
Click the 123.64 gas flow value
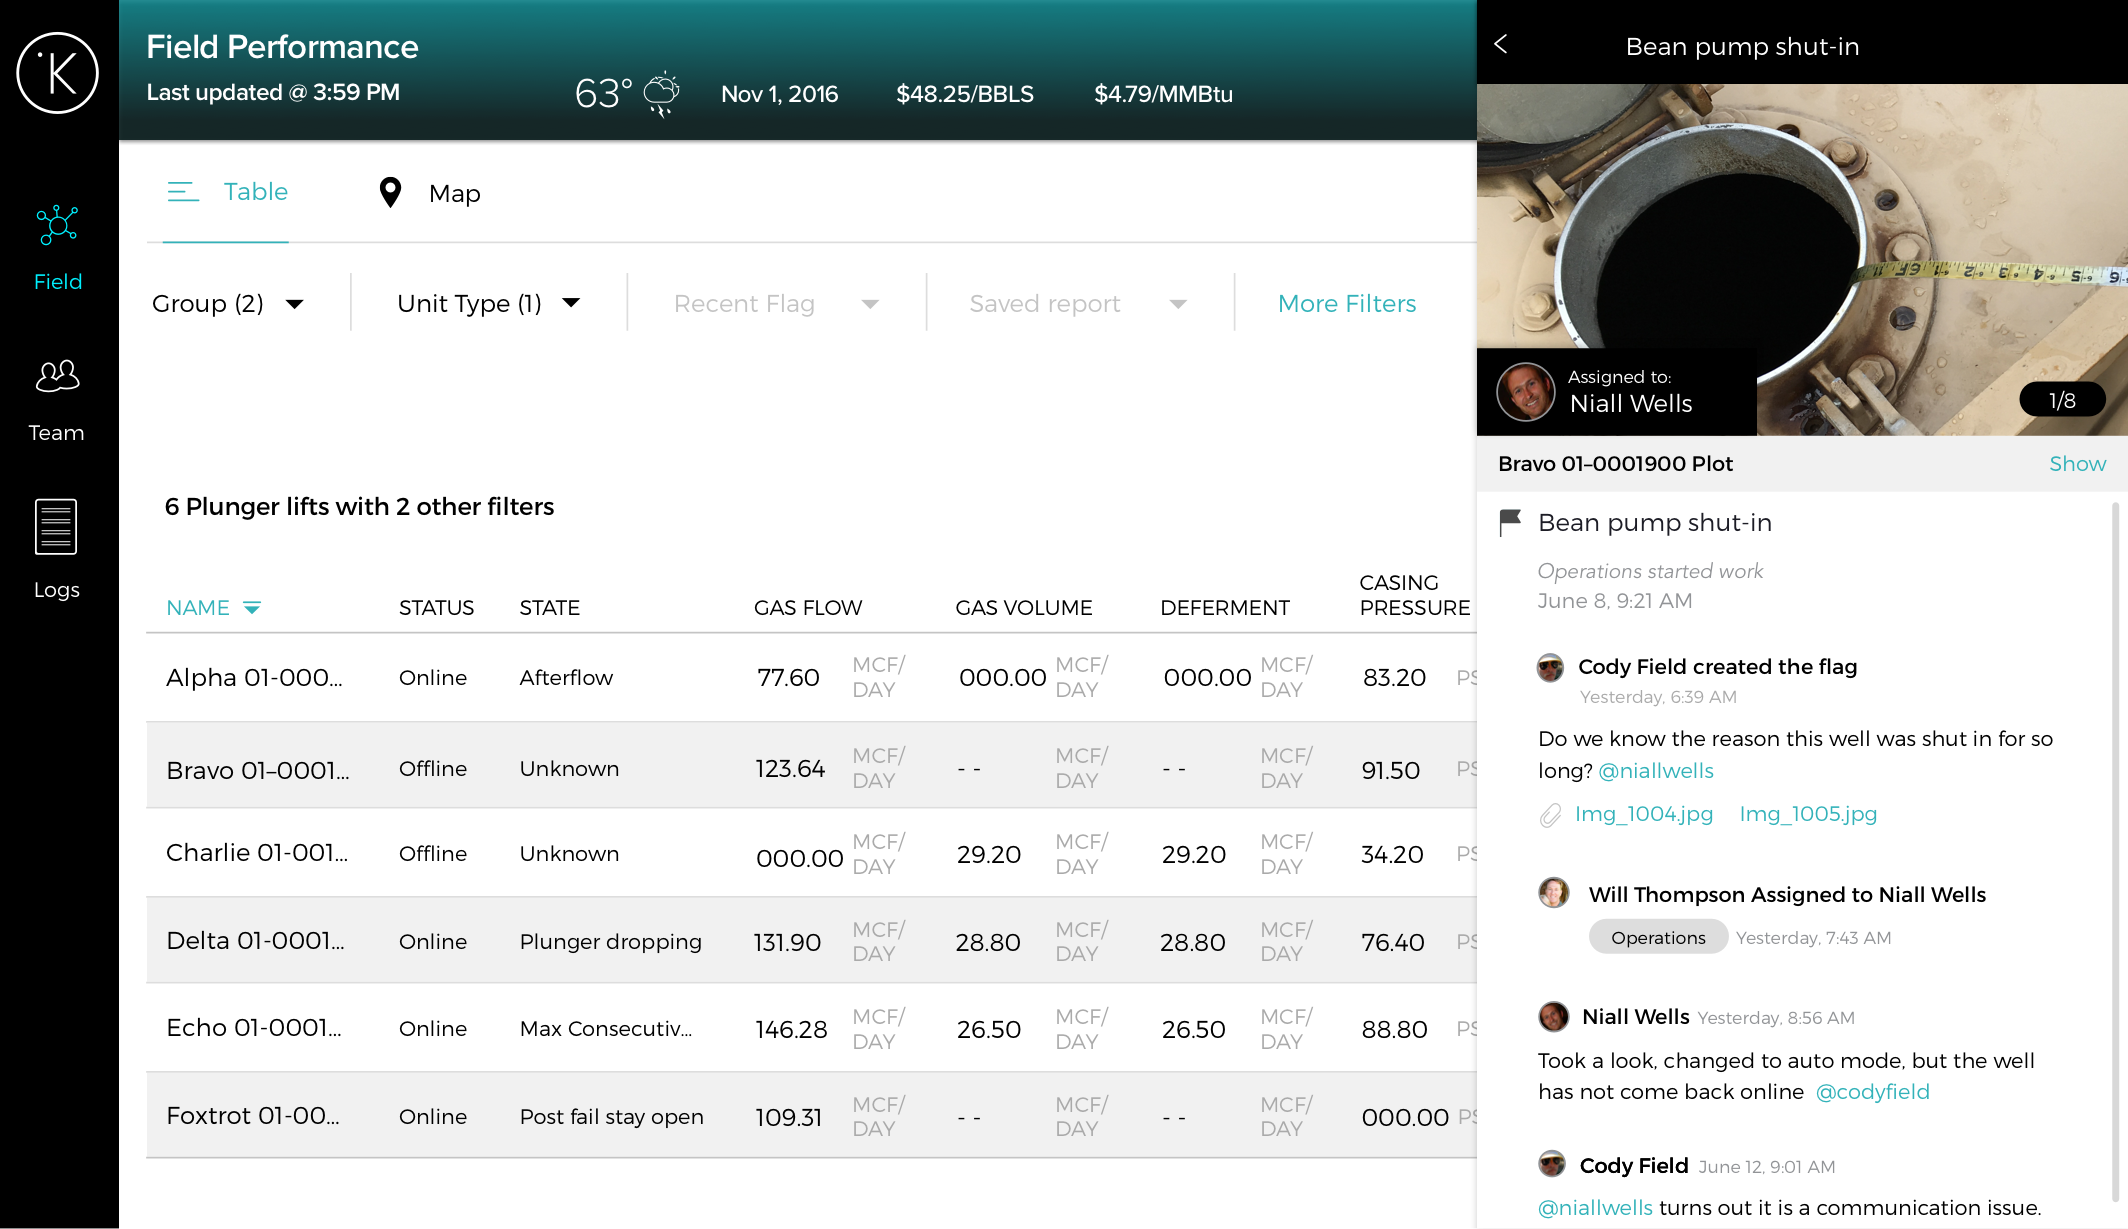[x=789, y=769]
